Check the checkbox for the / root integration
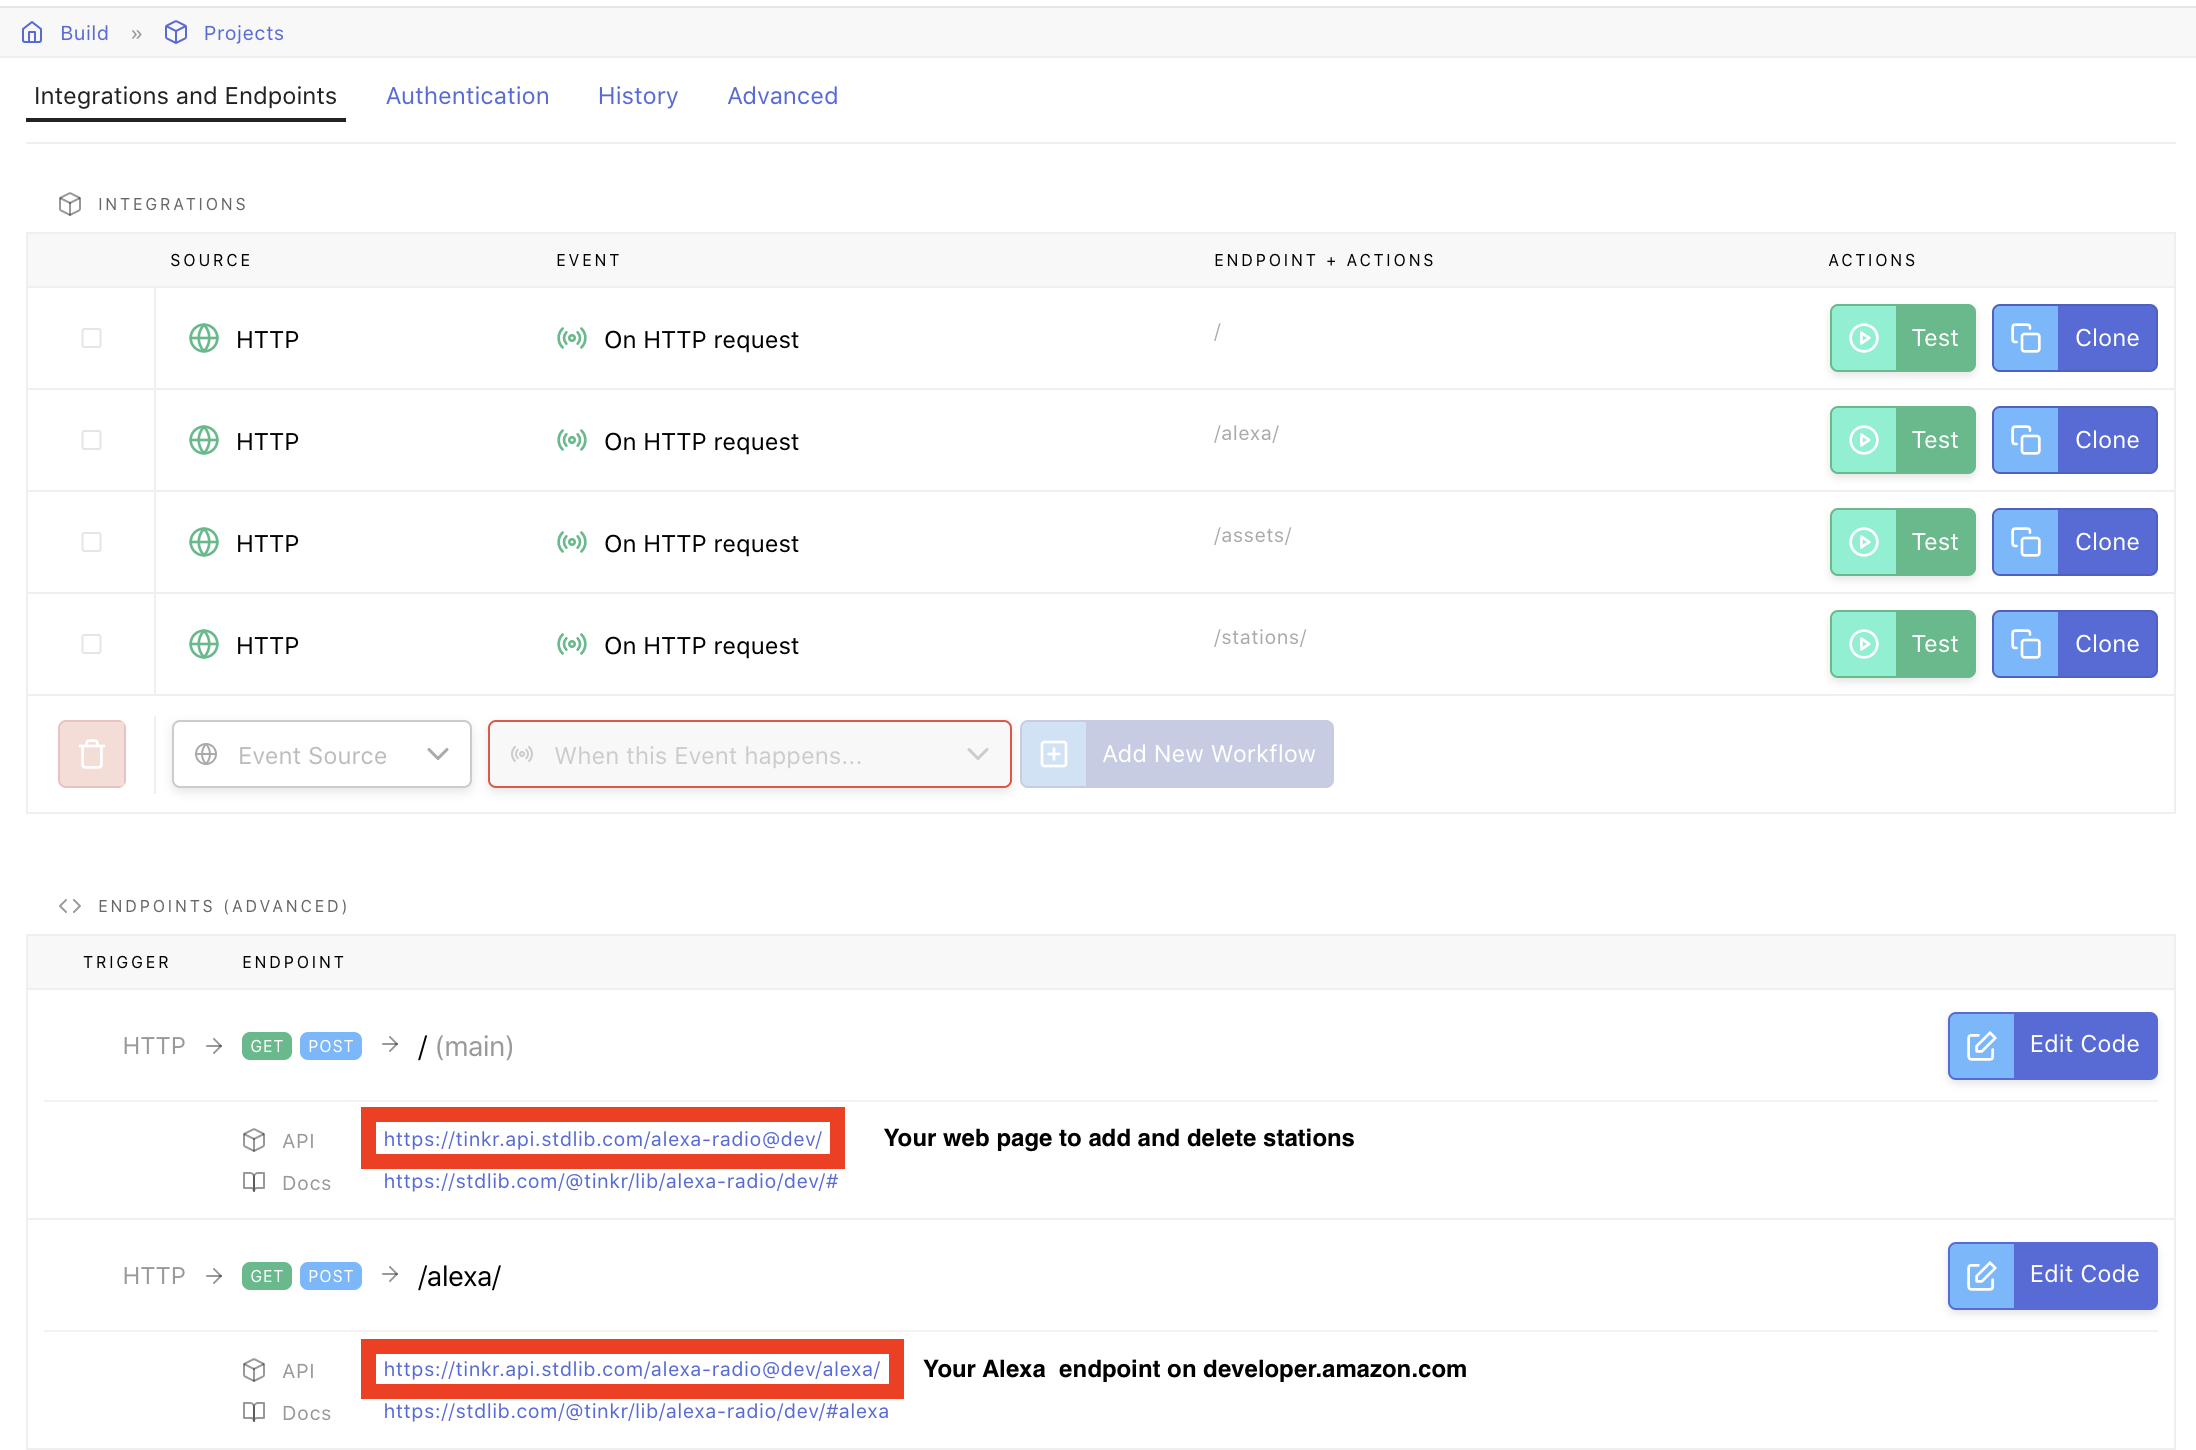The width and height of the screenshot is (2196, 1450). pos(91,339)
